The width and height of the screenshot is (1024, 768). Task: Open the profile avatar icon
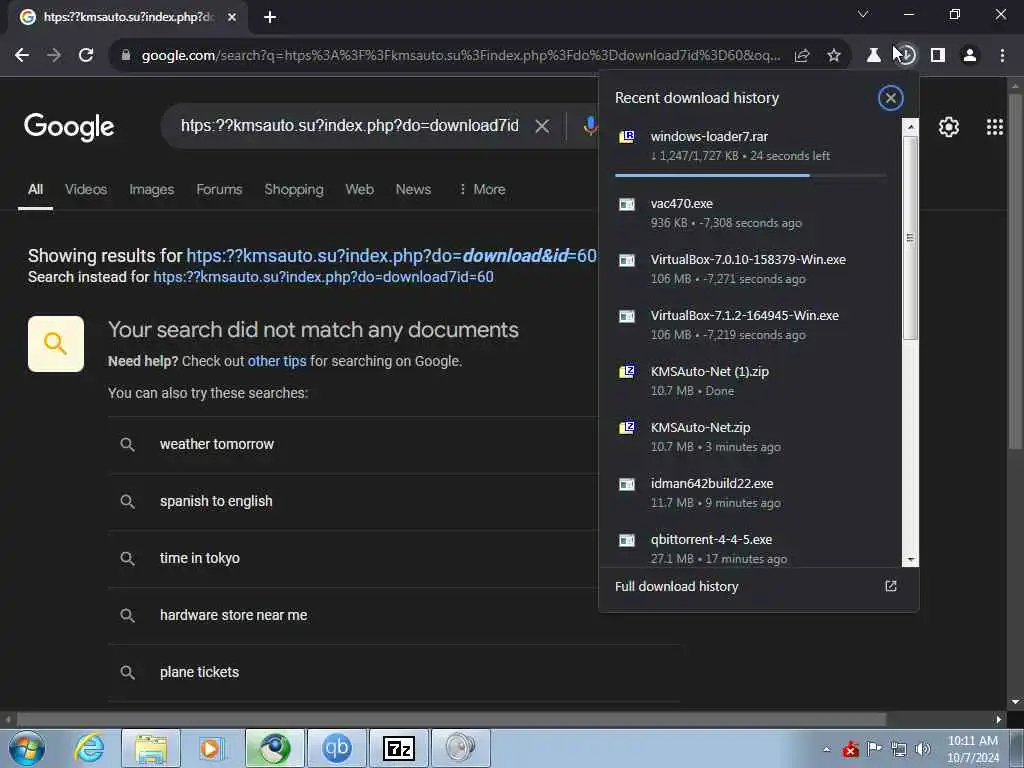click(970, 56)
